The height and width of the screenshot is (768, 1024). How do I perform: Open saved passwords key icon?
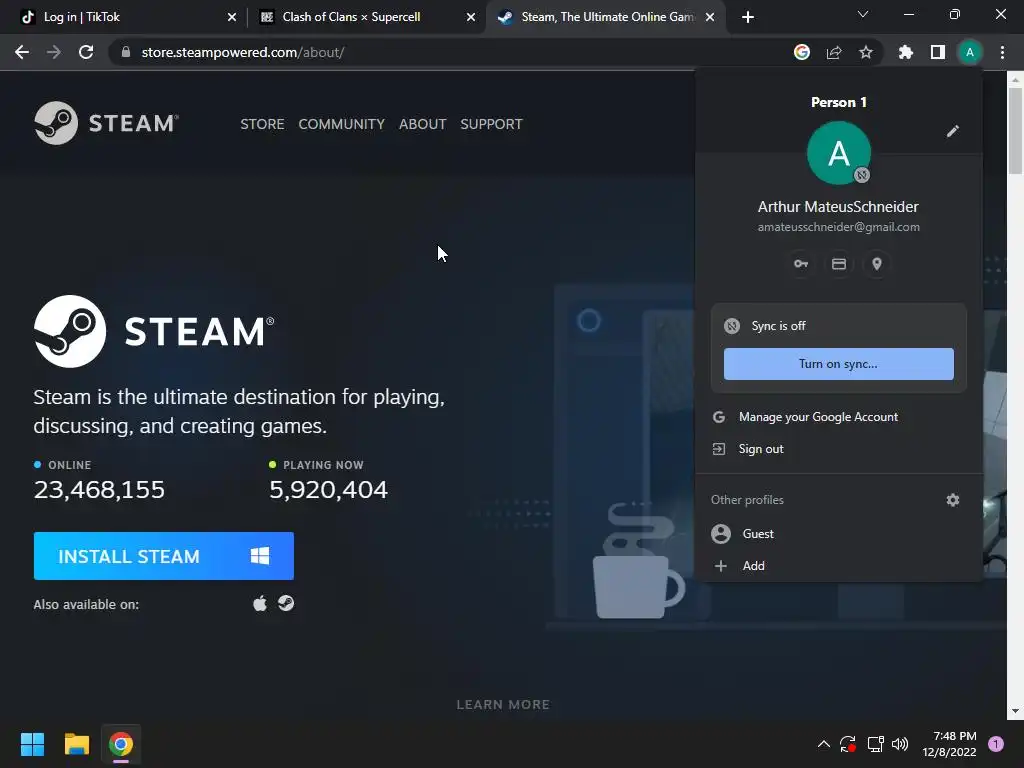coord(801,264)
